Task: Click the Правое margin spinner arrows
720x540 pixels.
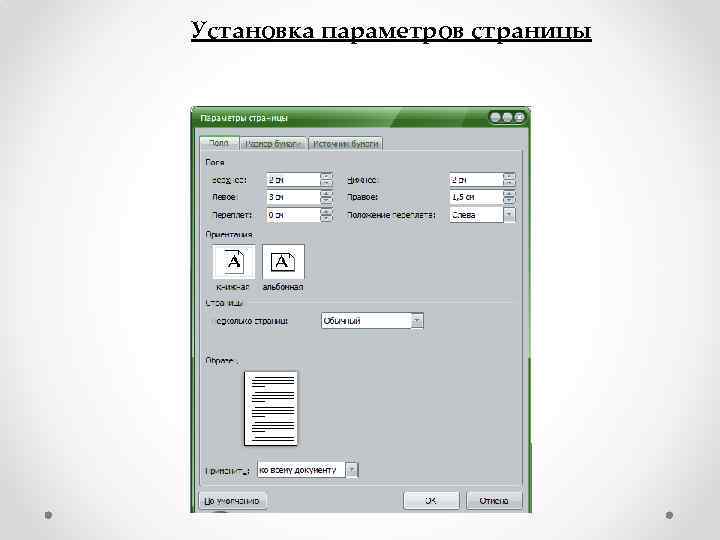Action: coord(509,197)
